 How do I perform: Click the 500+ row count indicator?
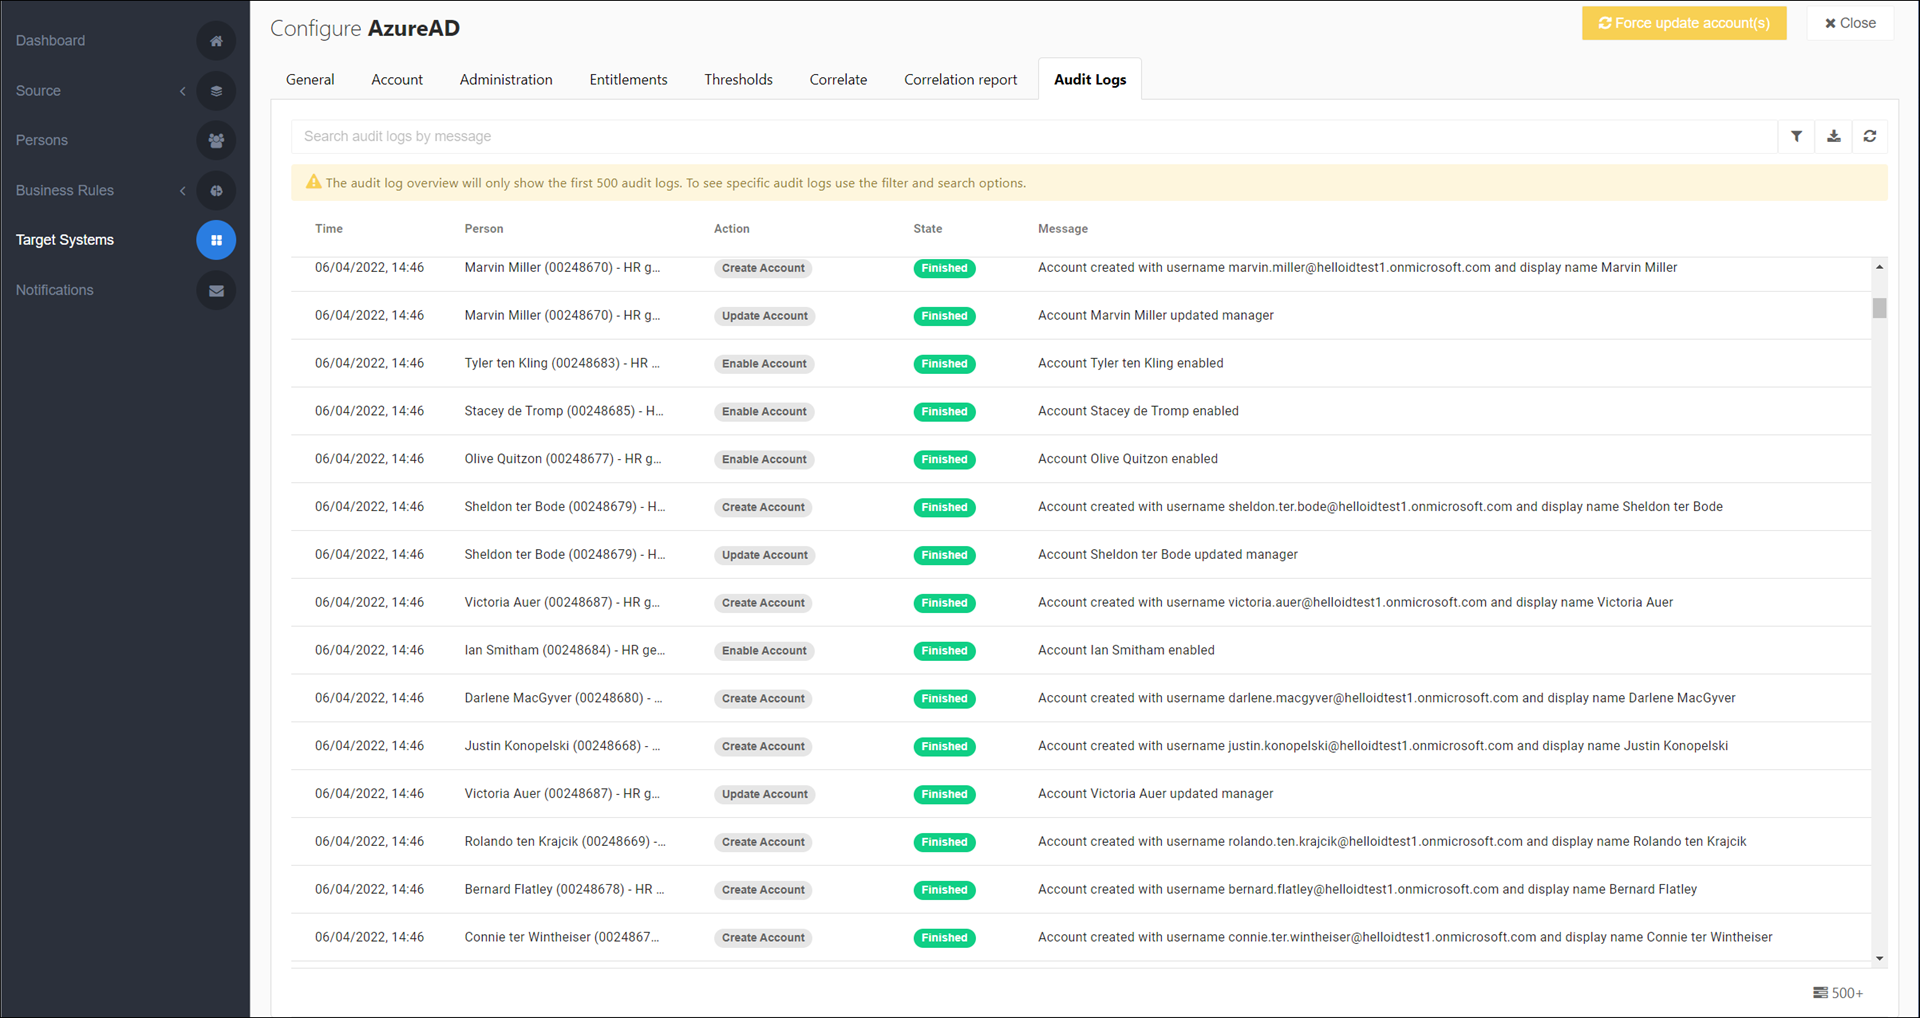pos(1838,993)
